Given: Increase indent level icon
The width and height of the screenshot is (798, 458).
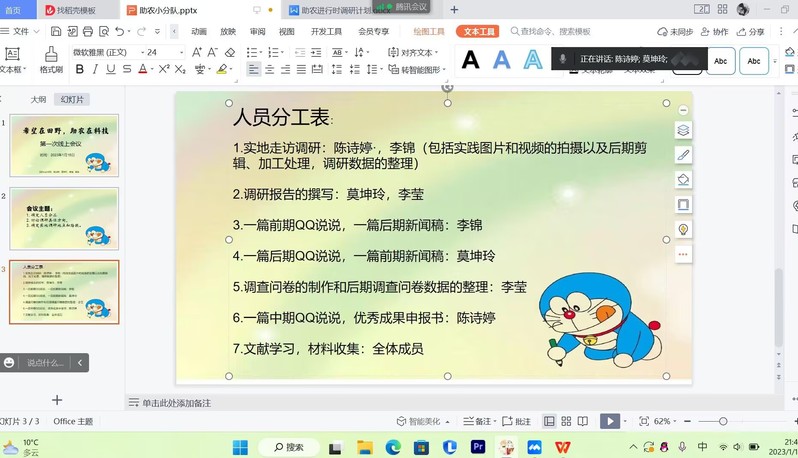Looking at the screenshot, I should (x=316, y=52).
